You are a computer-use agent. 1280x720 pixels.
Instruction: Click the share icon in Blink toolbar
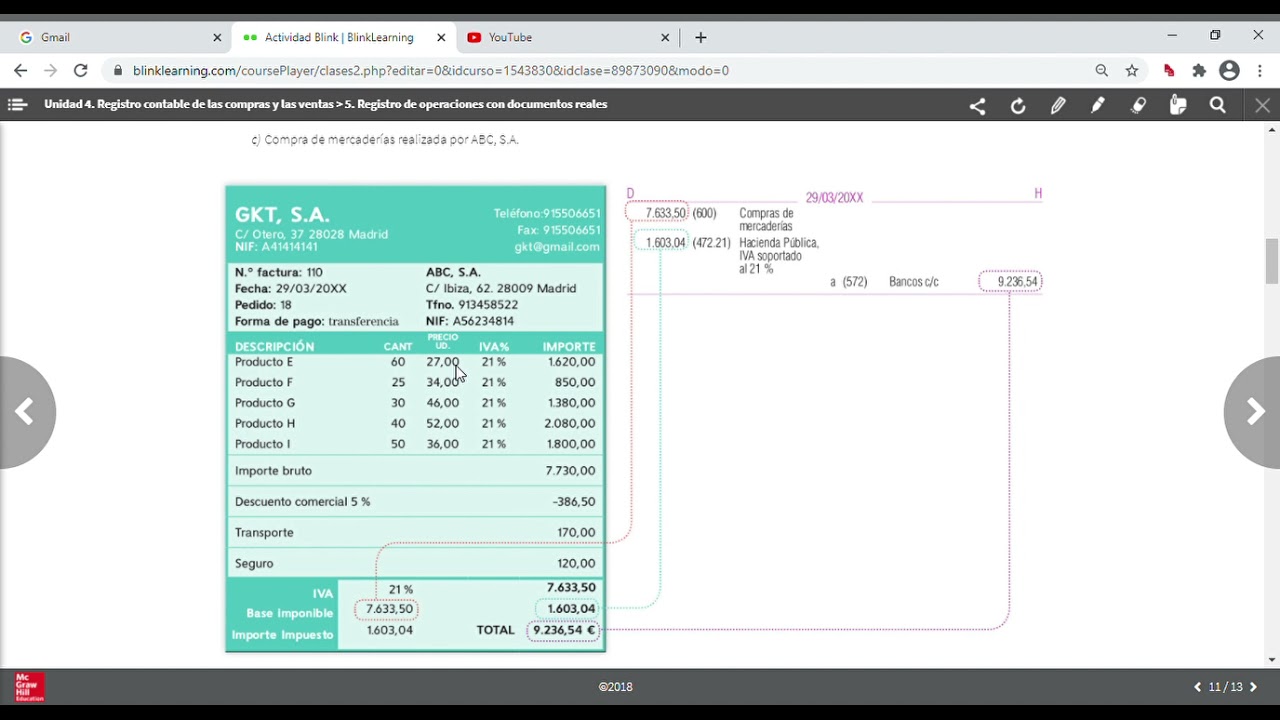[977, 106]
